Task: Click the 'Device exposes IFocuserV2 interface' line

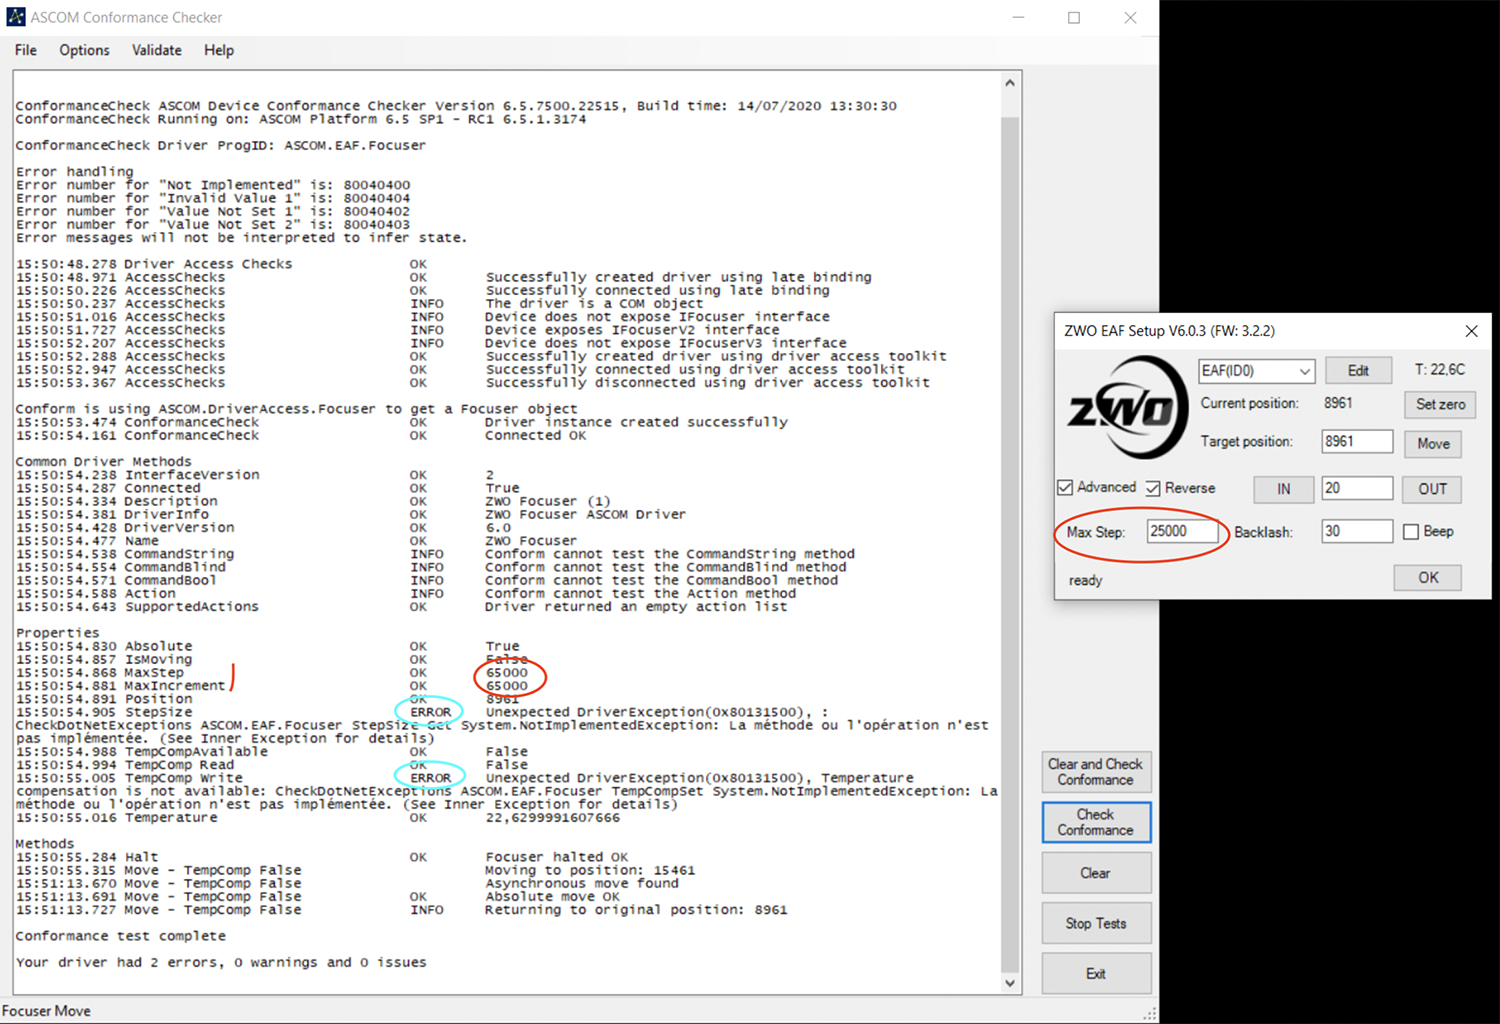Action: (x=632, y=330)
